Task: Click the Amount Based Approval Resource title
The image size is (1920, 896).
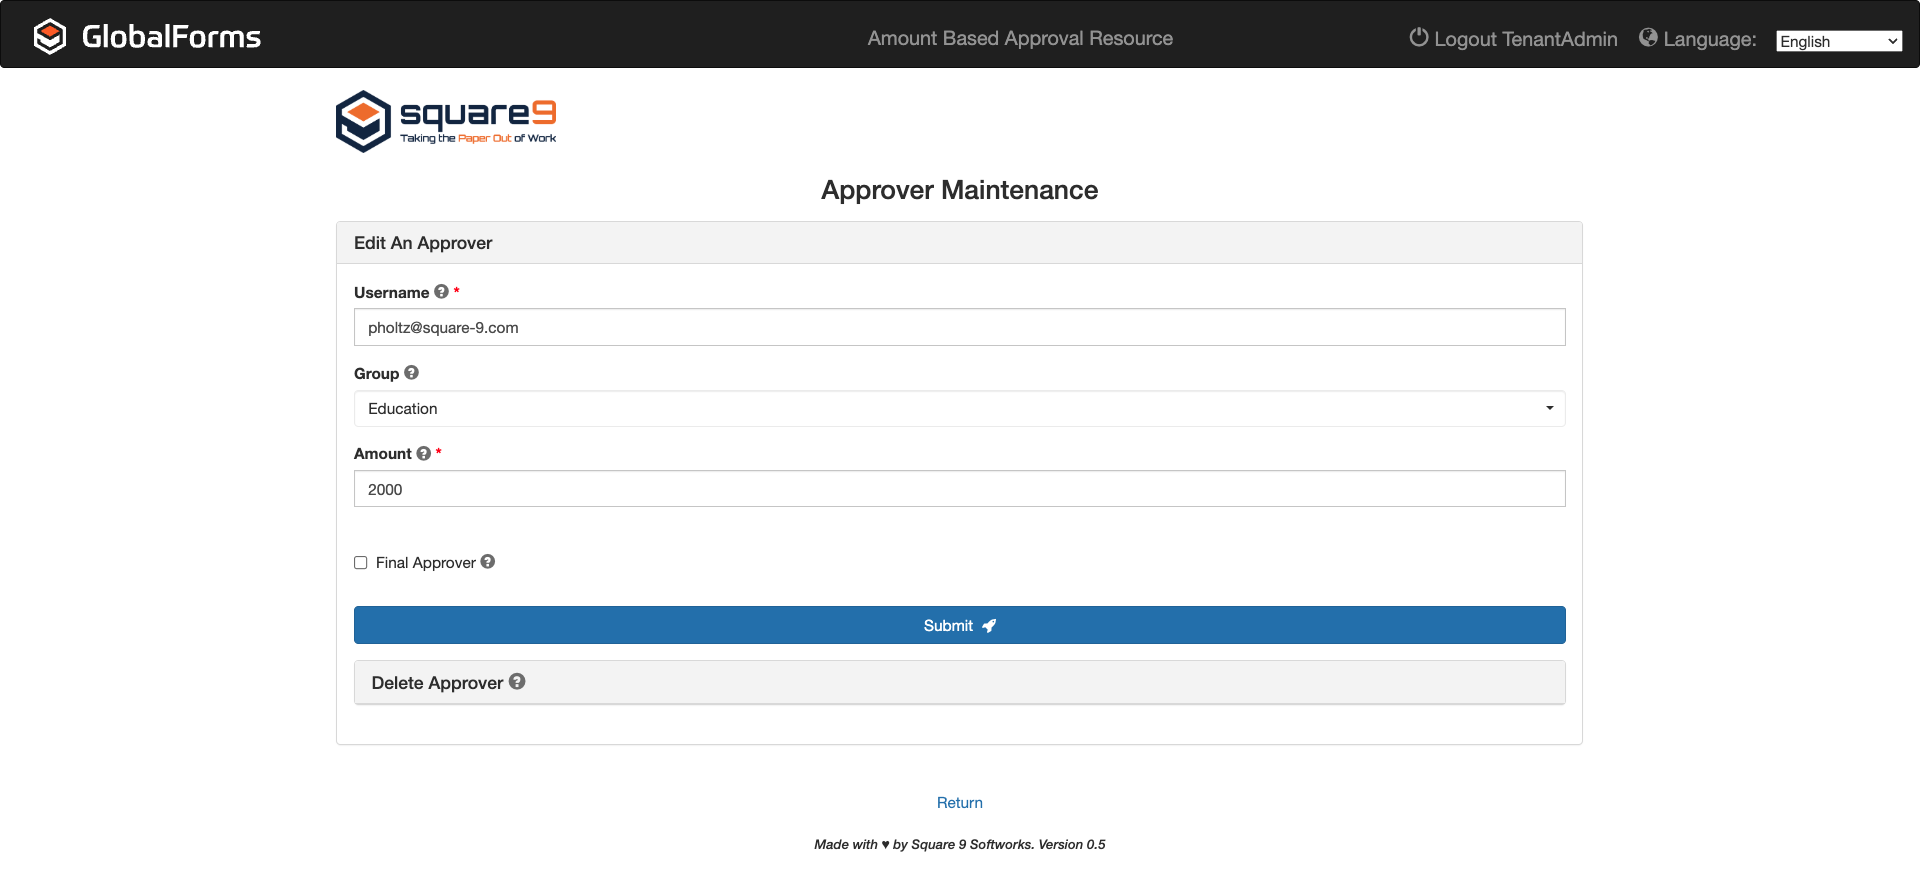Action: [x=1019, y=38]
